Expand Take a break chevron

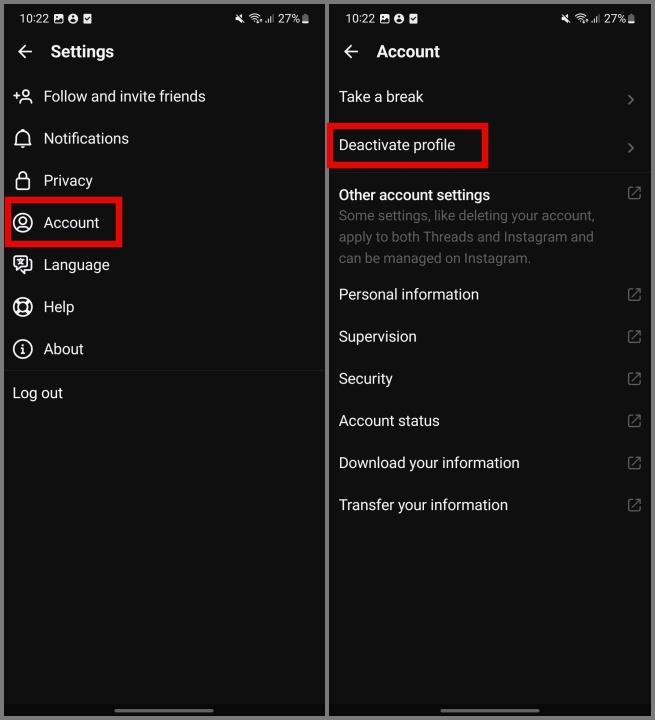point(631,100)
